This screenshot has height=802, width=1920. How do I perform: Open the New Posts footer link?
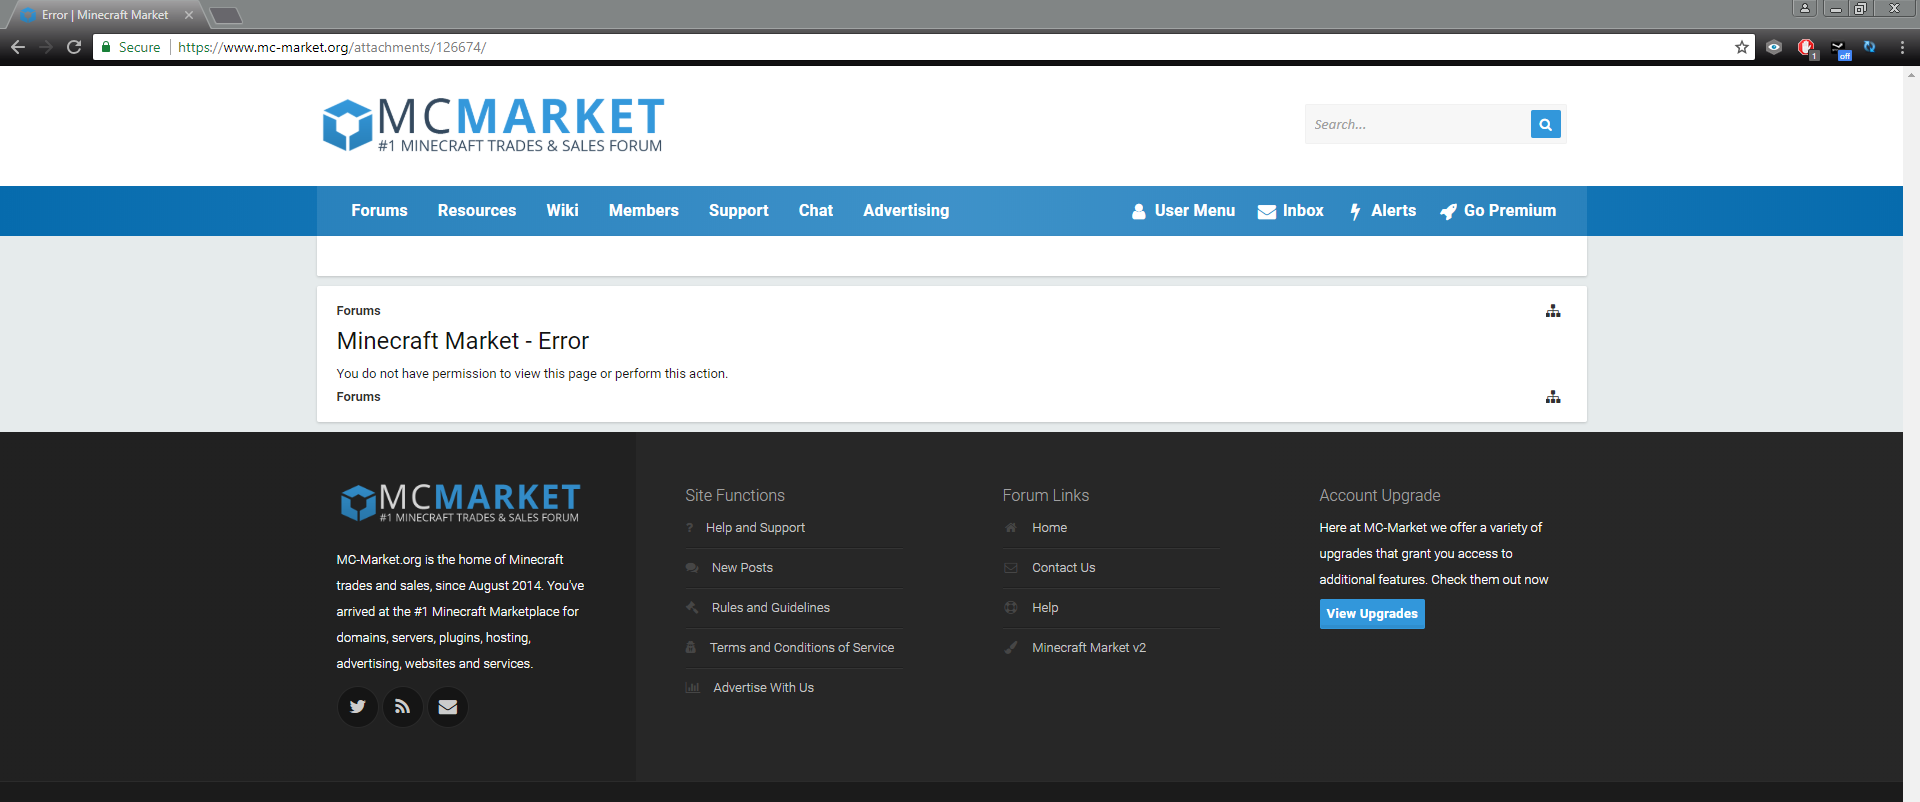742,568
